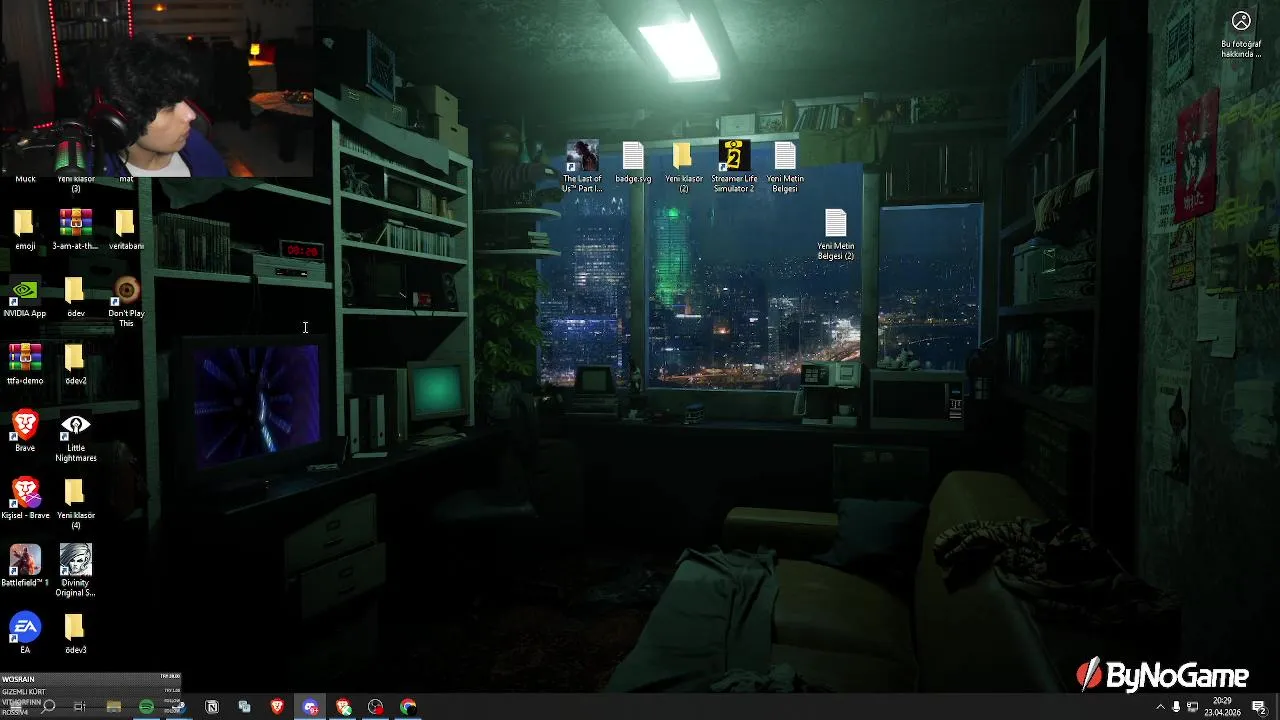Open Task View on the taskbar
The height and width of the screenshot is (720, 1280).
pyautogui.click(x=80, y=706)
